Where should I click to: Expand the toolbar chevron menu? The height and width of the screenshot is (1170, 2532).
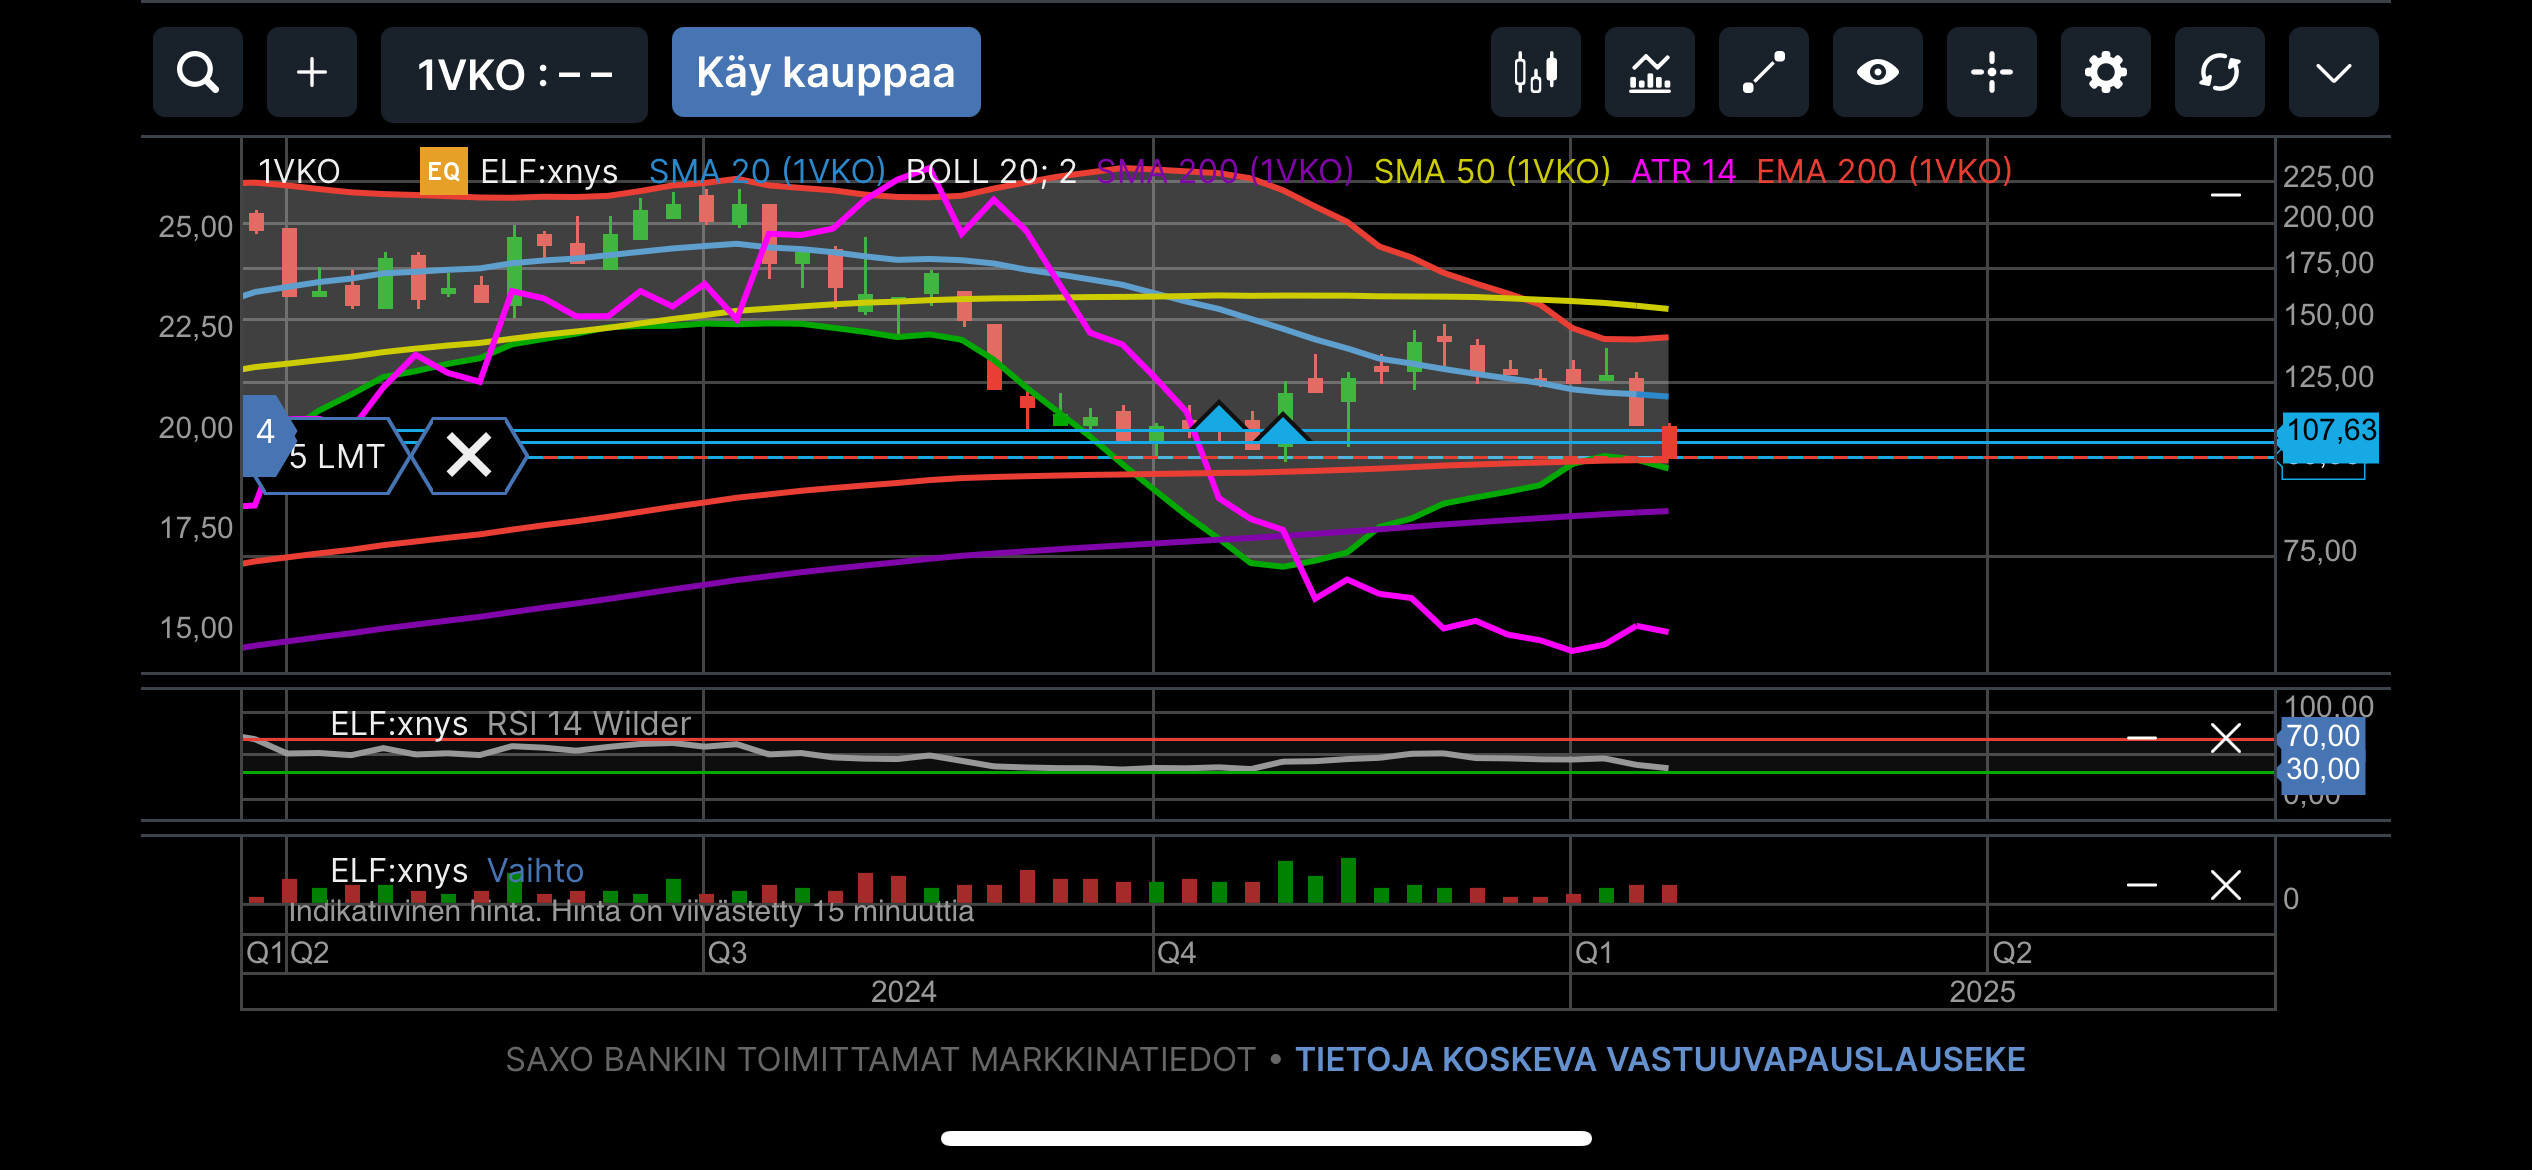[2333, 72]
